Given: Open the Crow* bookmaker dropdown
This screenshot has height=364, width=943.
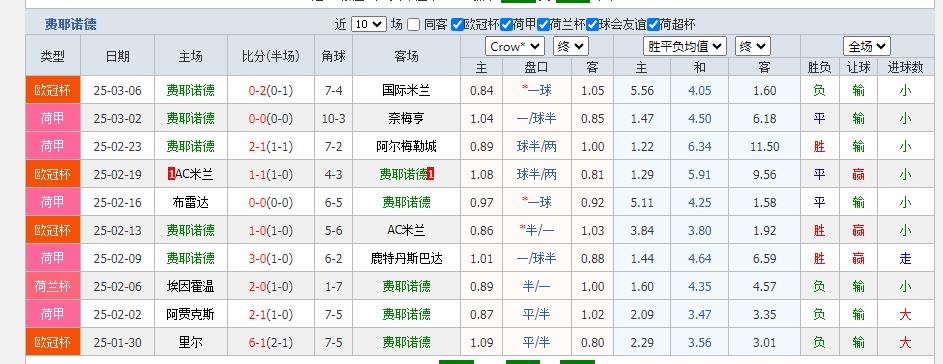Looking at the screenshot, I should [x=515, y=46].
